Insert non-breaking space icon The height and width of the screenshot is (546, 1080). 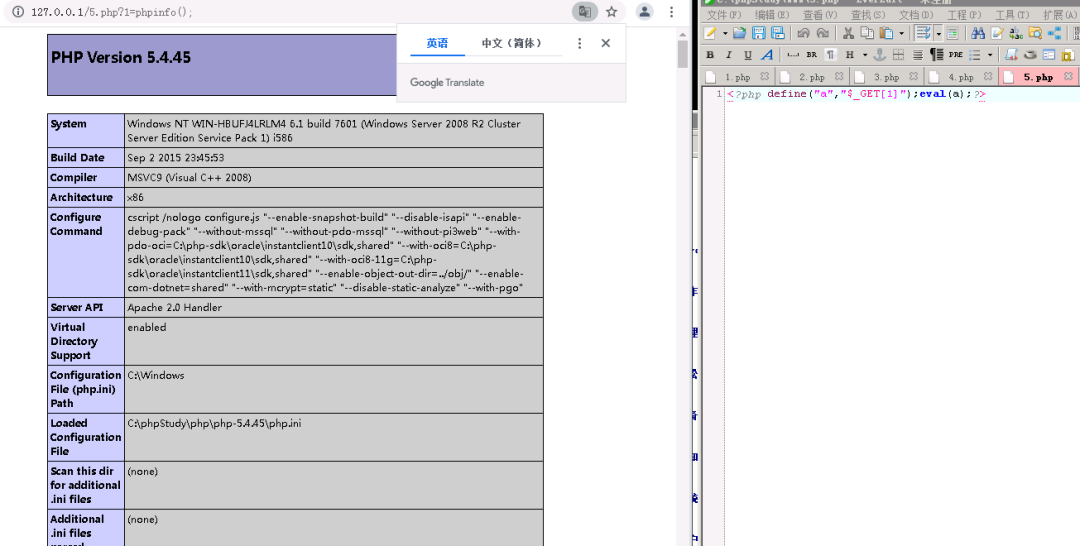(793, 55)
